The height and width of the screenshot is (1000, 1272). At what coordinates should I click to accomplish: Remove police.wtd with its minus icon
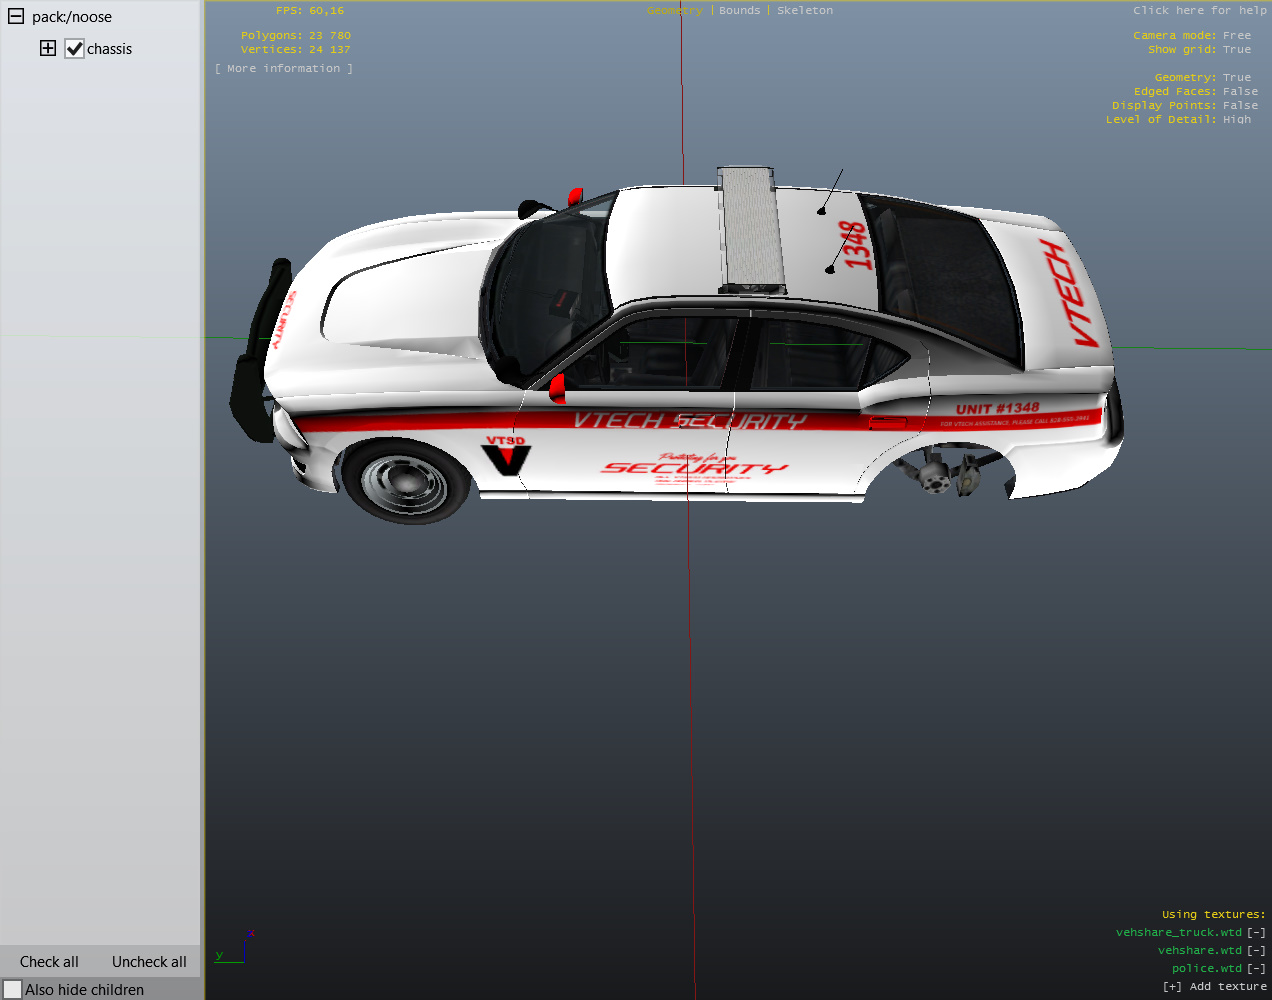click(x=1256, y=969)
